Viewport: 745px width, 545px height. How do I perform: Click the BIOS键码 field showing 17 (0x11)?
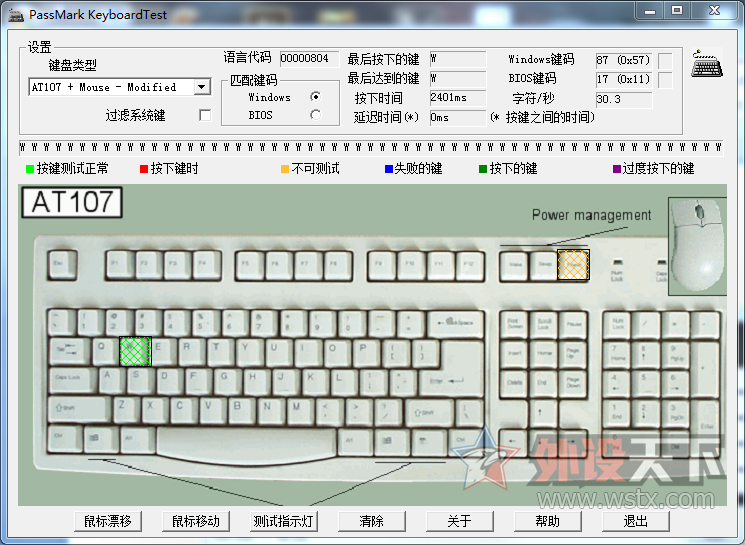pos(623,79)
